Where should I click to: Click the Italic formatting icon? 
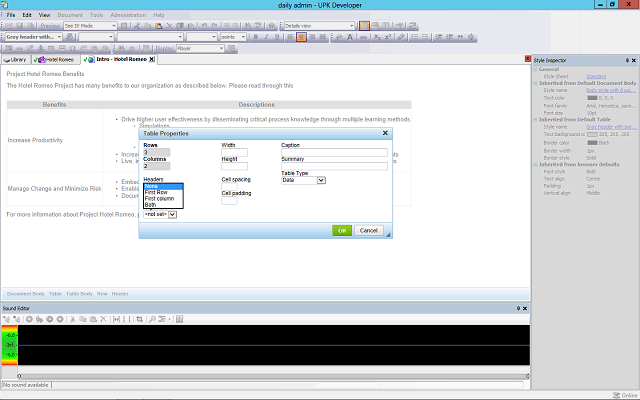267,37
